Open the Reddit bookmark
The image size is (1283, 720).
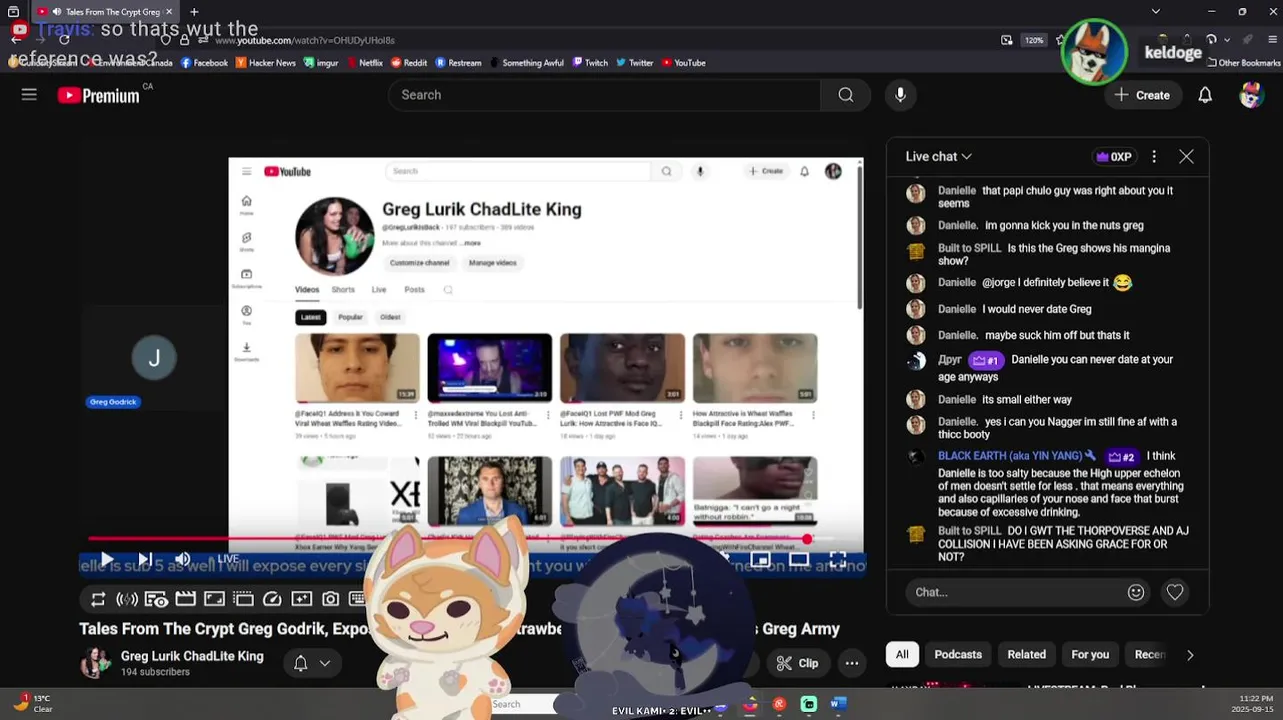[409, 63]
